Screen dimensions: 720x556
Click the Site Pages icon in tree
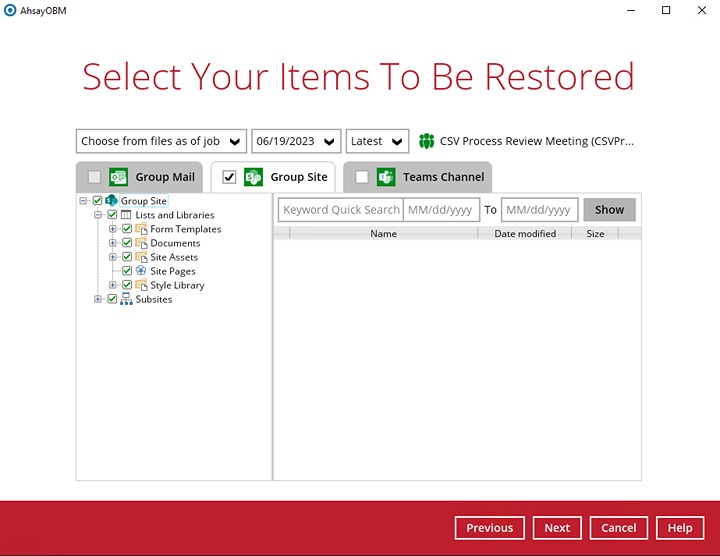(x=141, y=271)
